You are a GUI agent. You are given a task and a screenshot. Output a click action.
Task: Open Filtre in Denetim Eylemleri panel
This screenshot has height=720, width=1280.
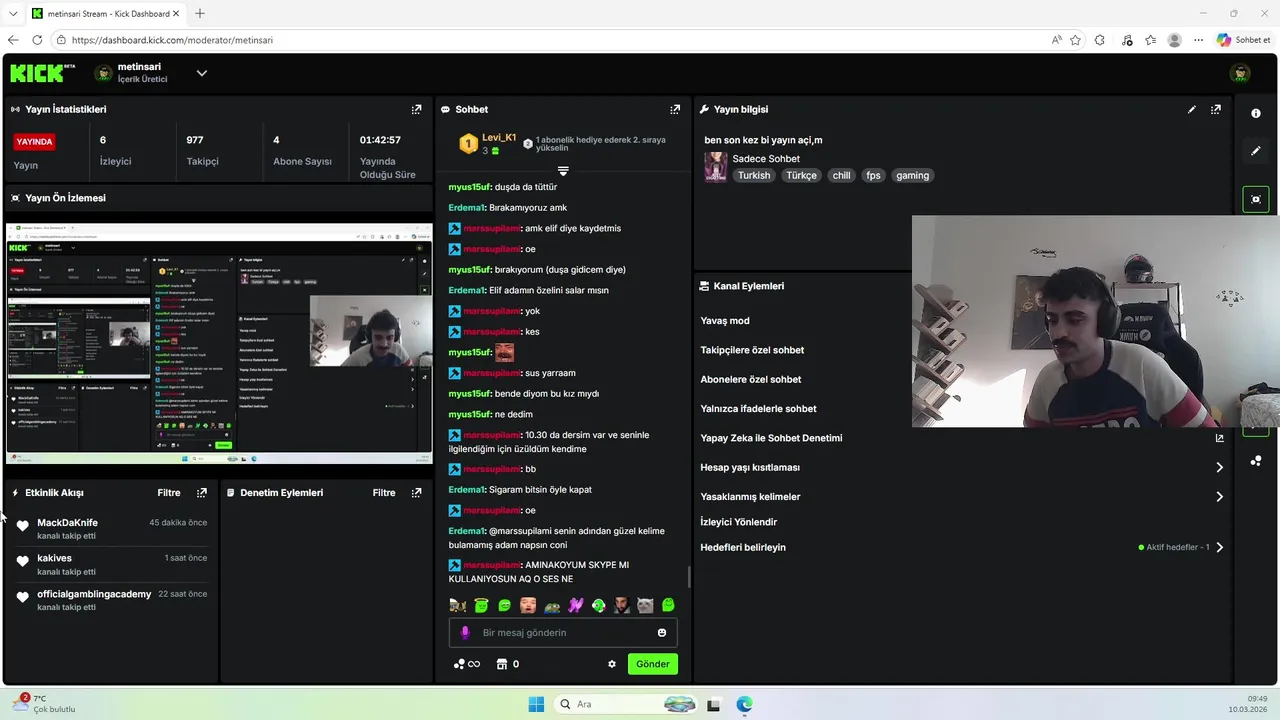pyautogui.click(x=384, y=493)
